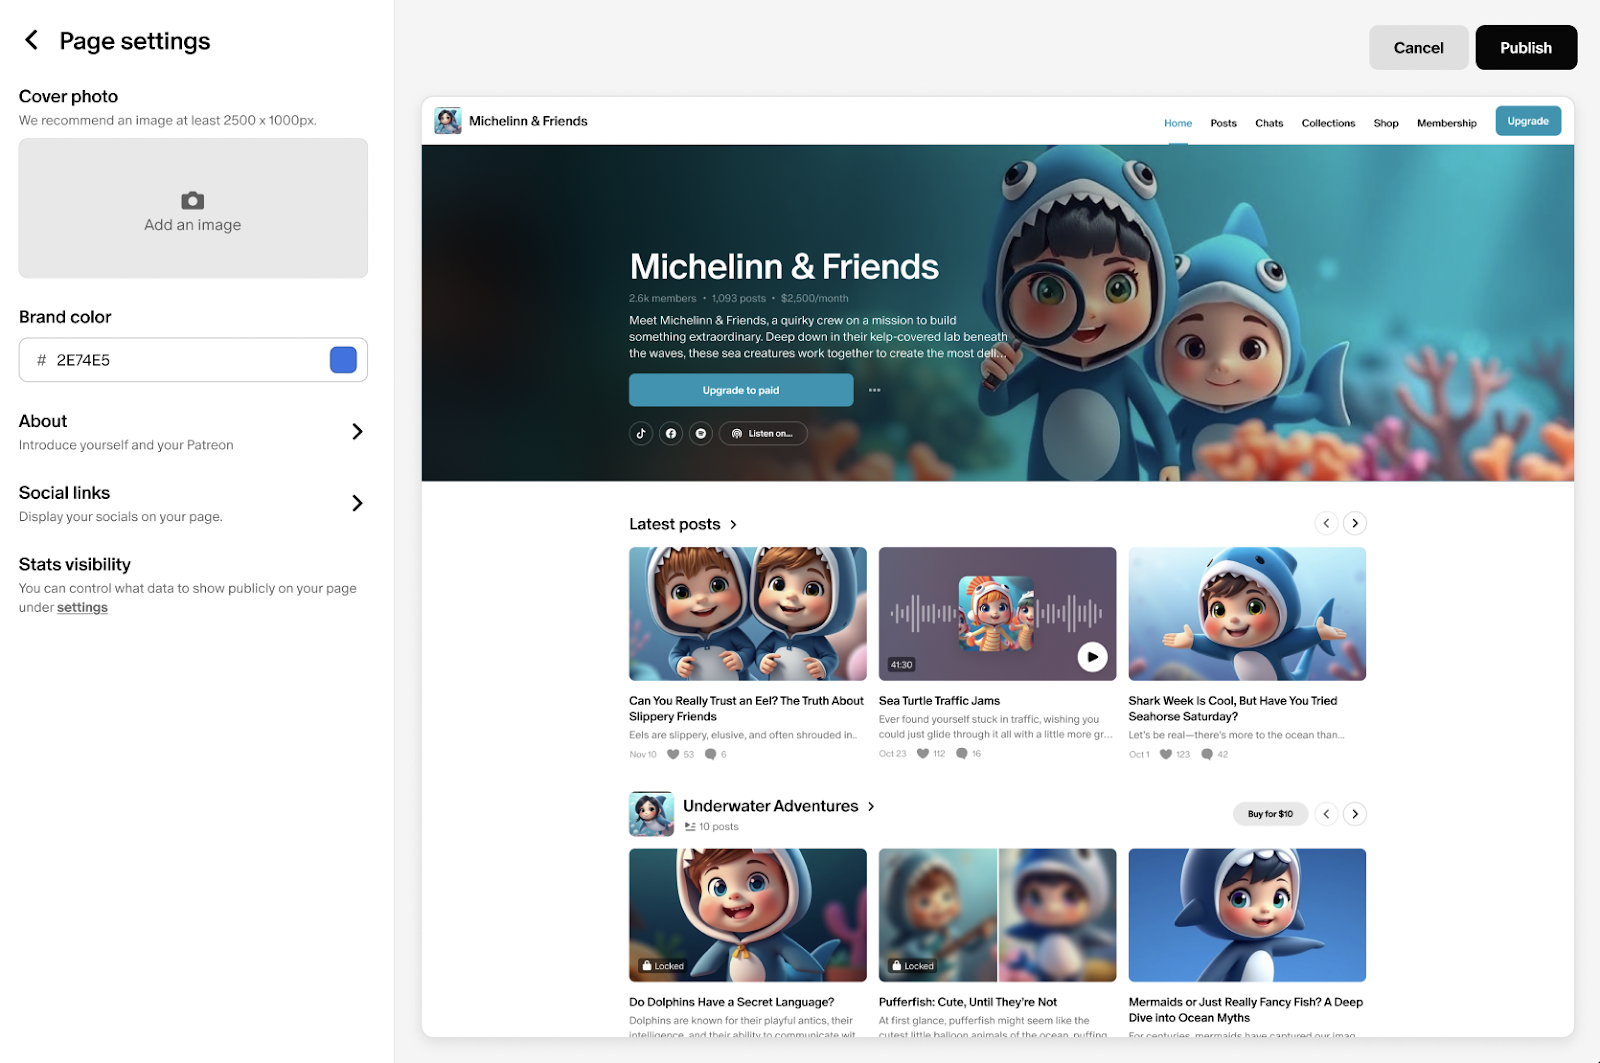The height and width of the screenshot is (1063, 1600).
Task: Open Latest posts via its chevron
Action: (733, 524)
